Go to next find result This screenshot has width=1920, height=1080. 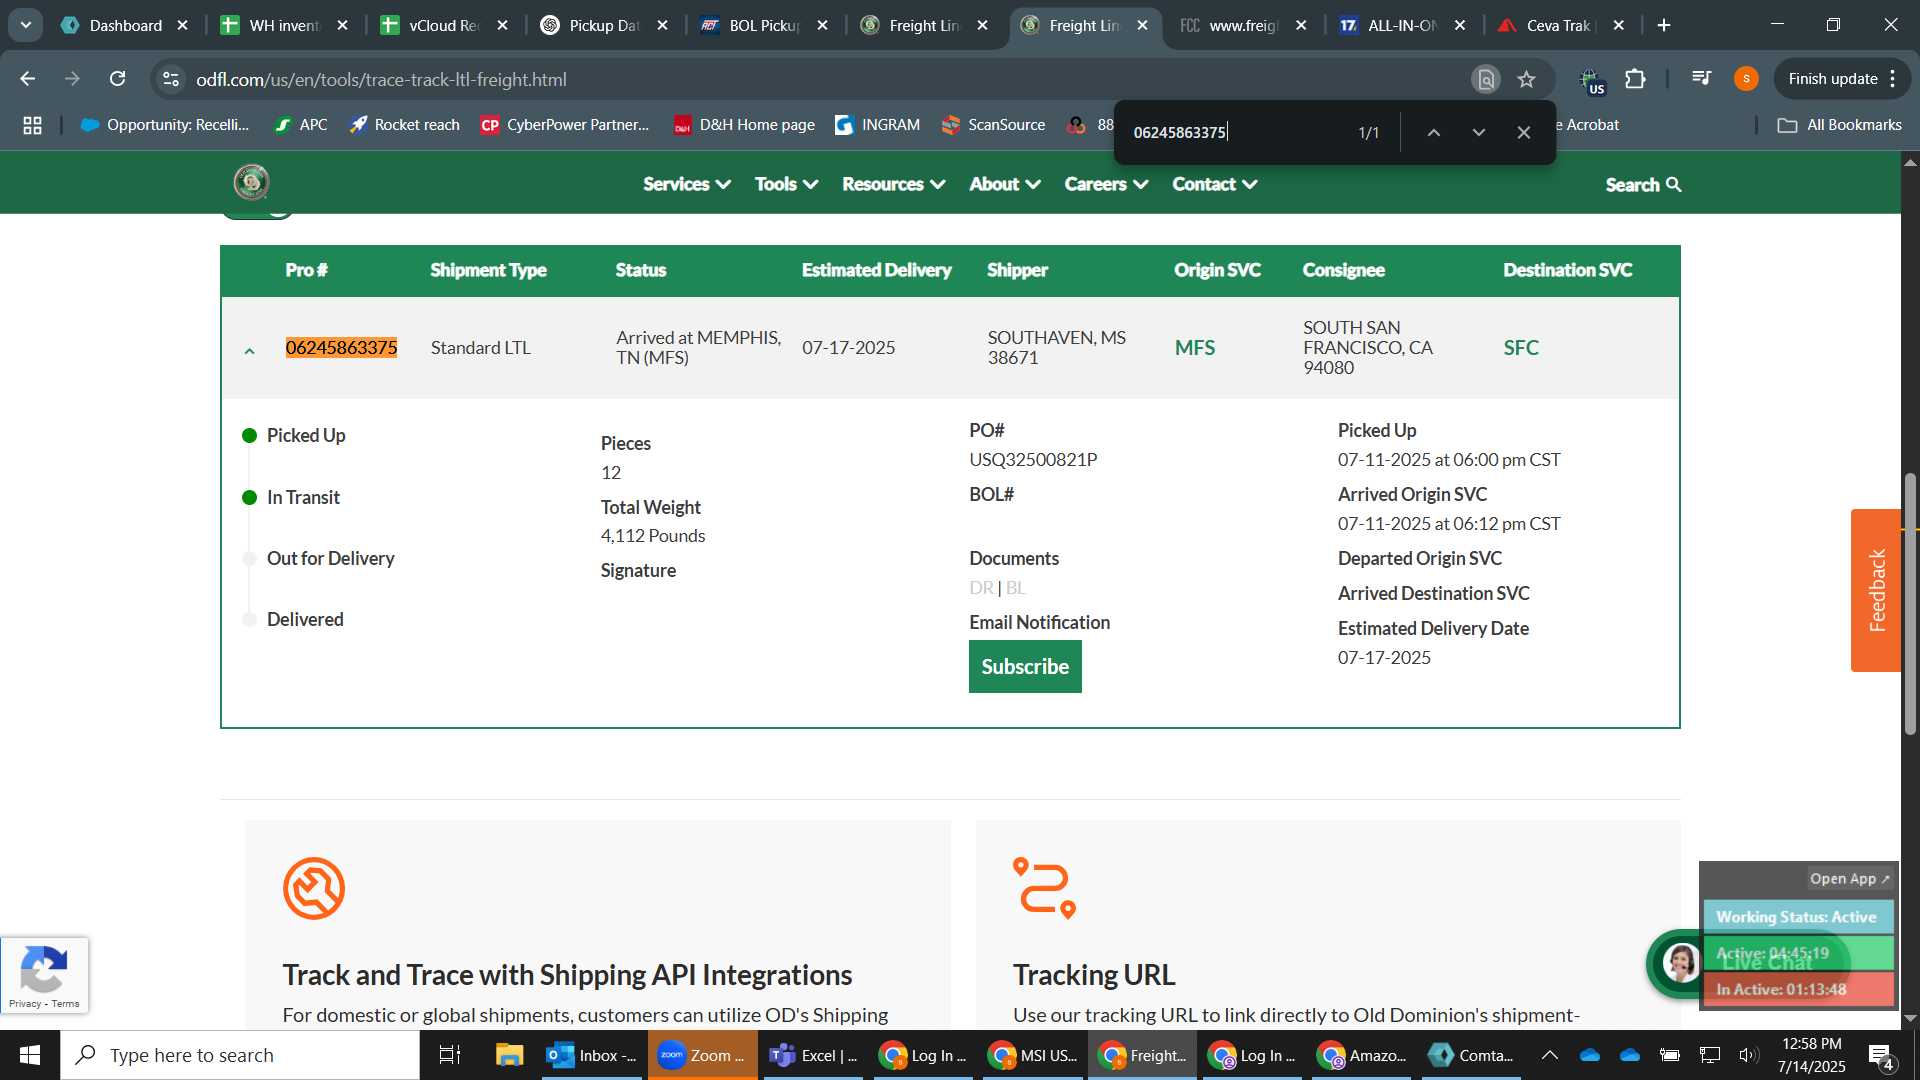click(x=1478, y=132)
